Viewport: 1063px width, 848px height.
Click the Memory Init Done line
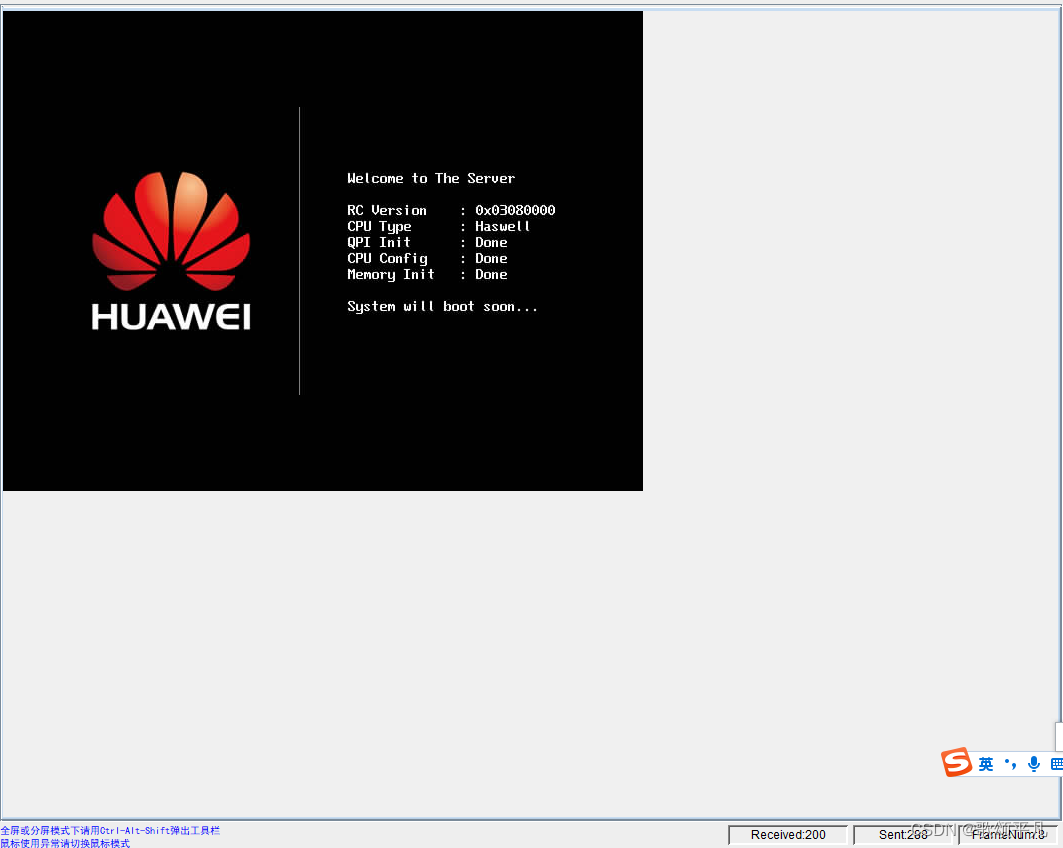click(427, 274)
